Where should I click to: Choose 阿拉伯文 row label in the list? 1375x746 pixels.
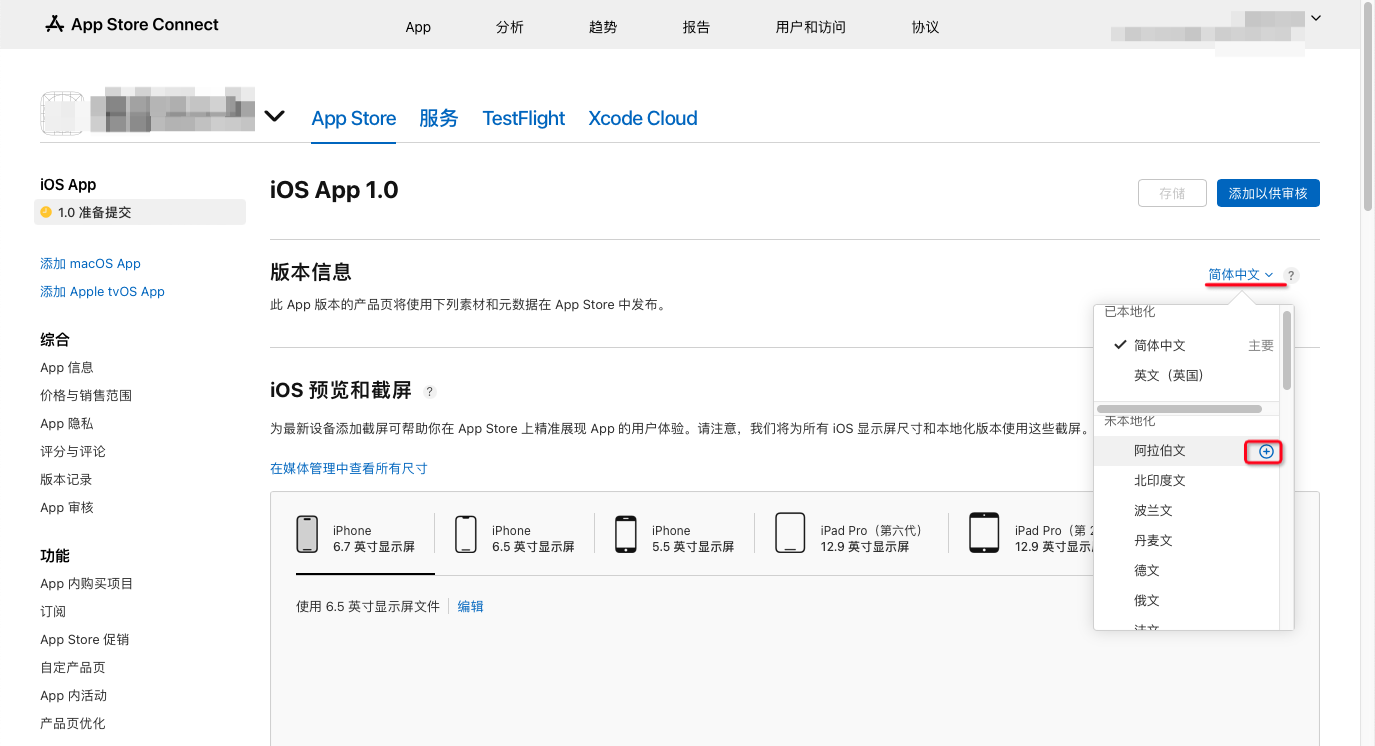(x=1160, y=451)
